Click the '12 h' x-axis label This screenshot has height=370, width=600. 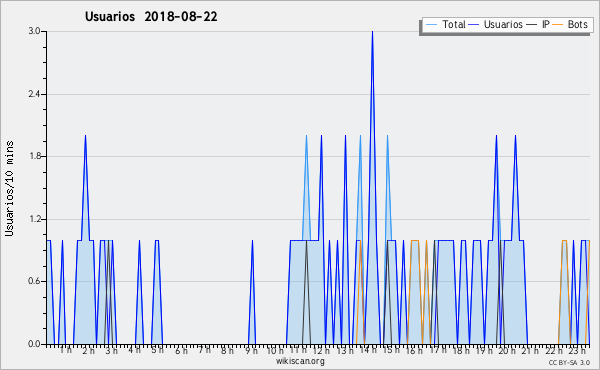click(321, 351)
